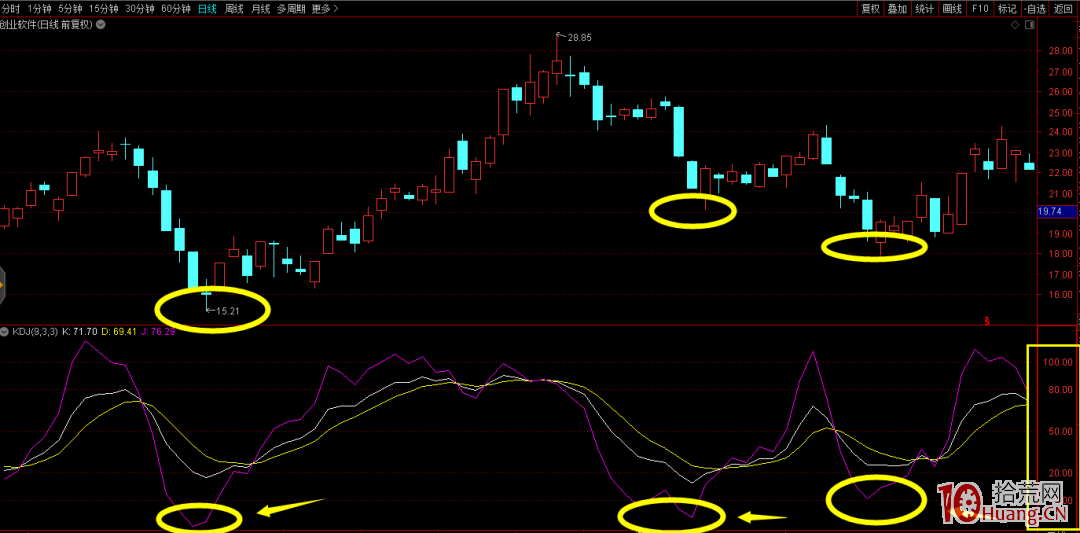The height and width of the screenshot is (533, 1080).
Task: Click the 28.85 high price label
Action: (x=579, y=37)
